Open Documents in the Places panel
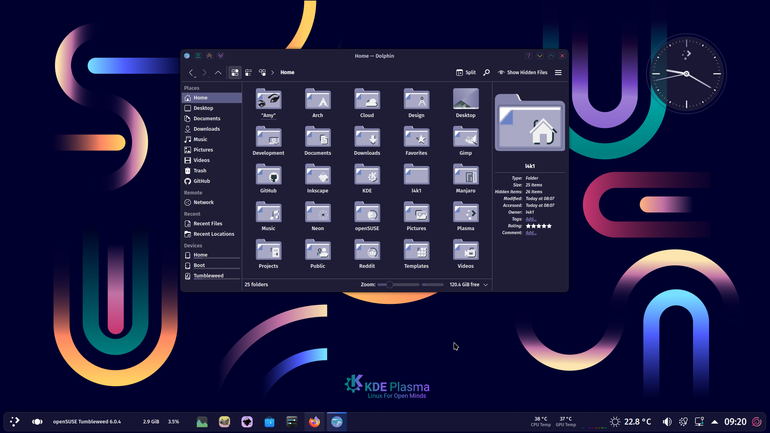 pyautogui.click(x=212, y=118)
